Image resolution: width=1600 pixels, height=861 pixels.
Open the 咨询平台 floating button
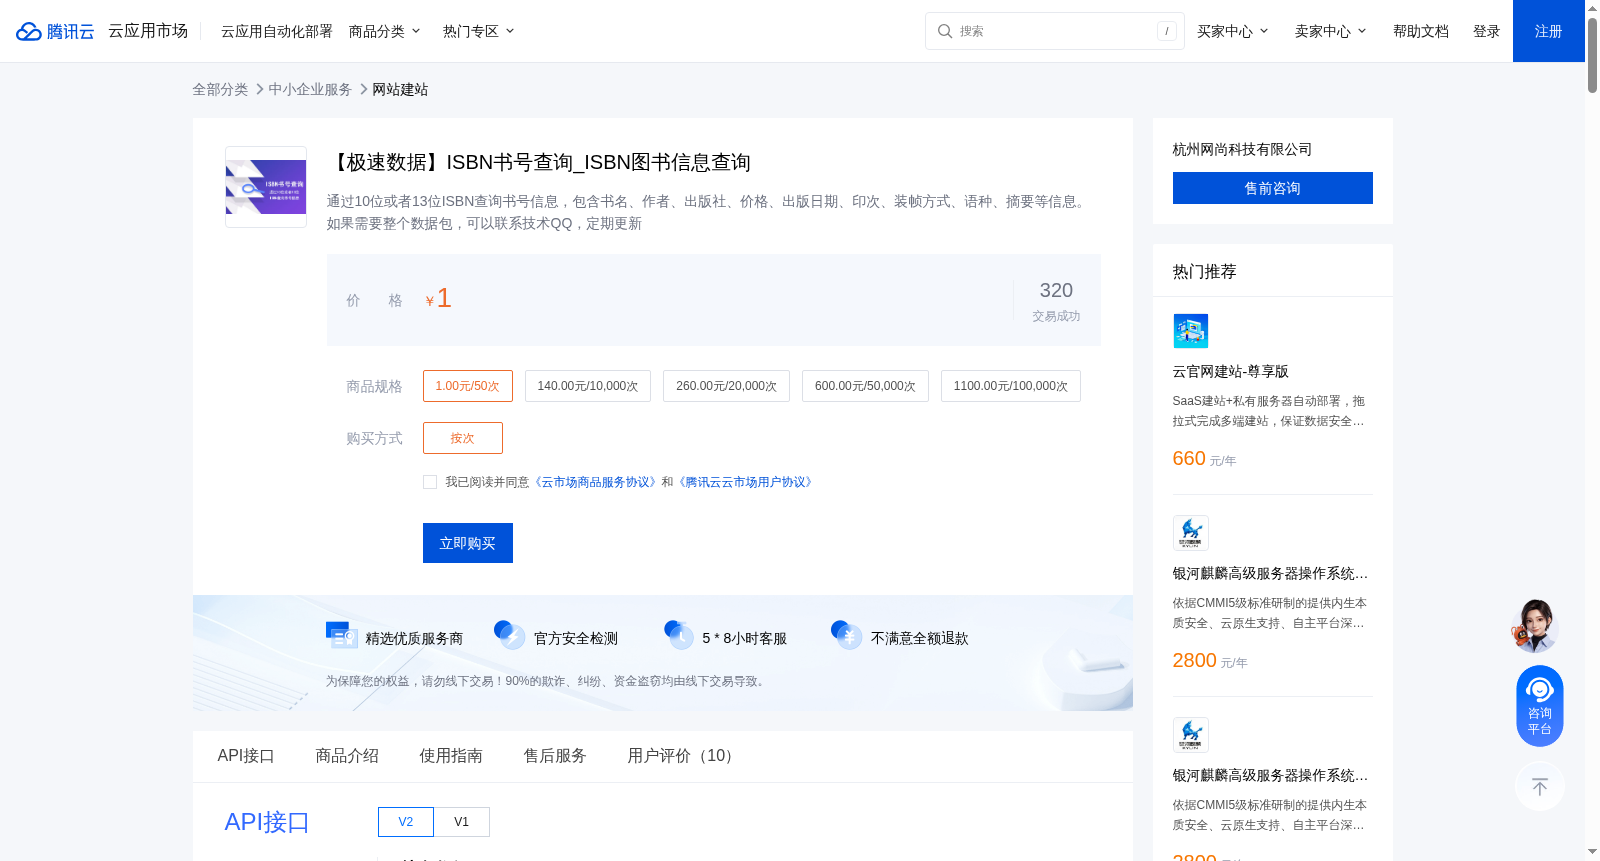(1539, 706)
